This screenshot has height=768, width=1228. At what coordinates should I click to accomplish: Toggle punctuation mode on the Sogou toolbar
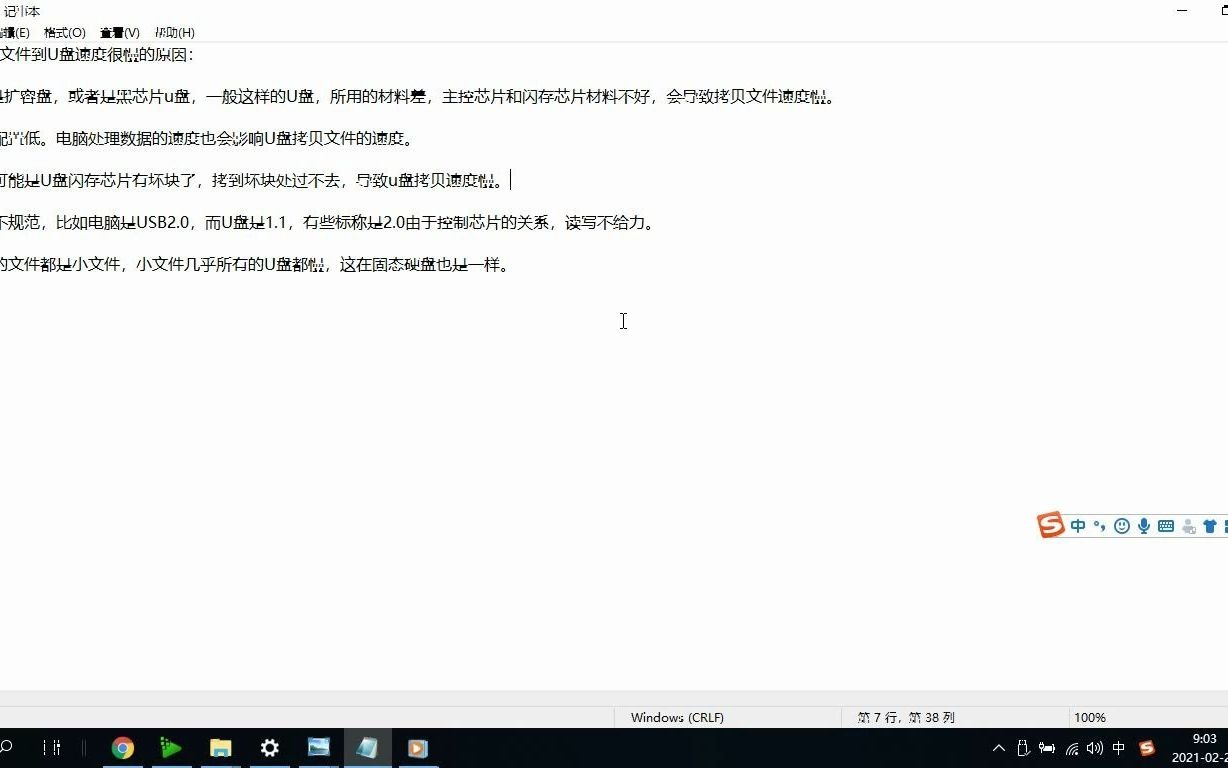pyautogui.click(x=1100, y=525)
